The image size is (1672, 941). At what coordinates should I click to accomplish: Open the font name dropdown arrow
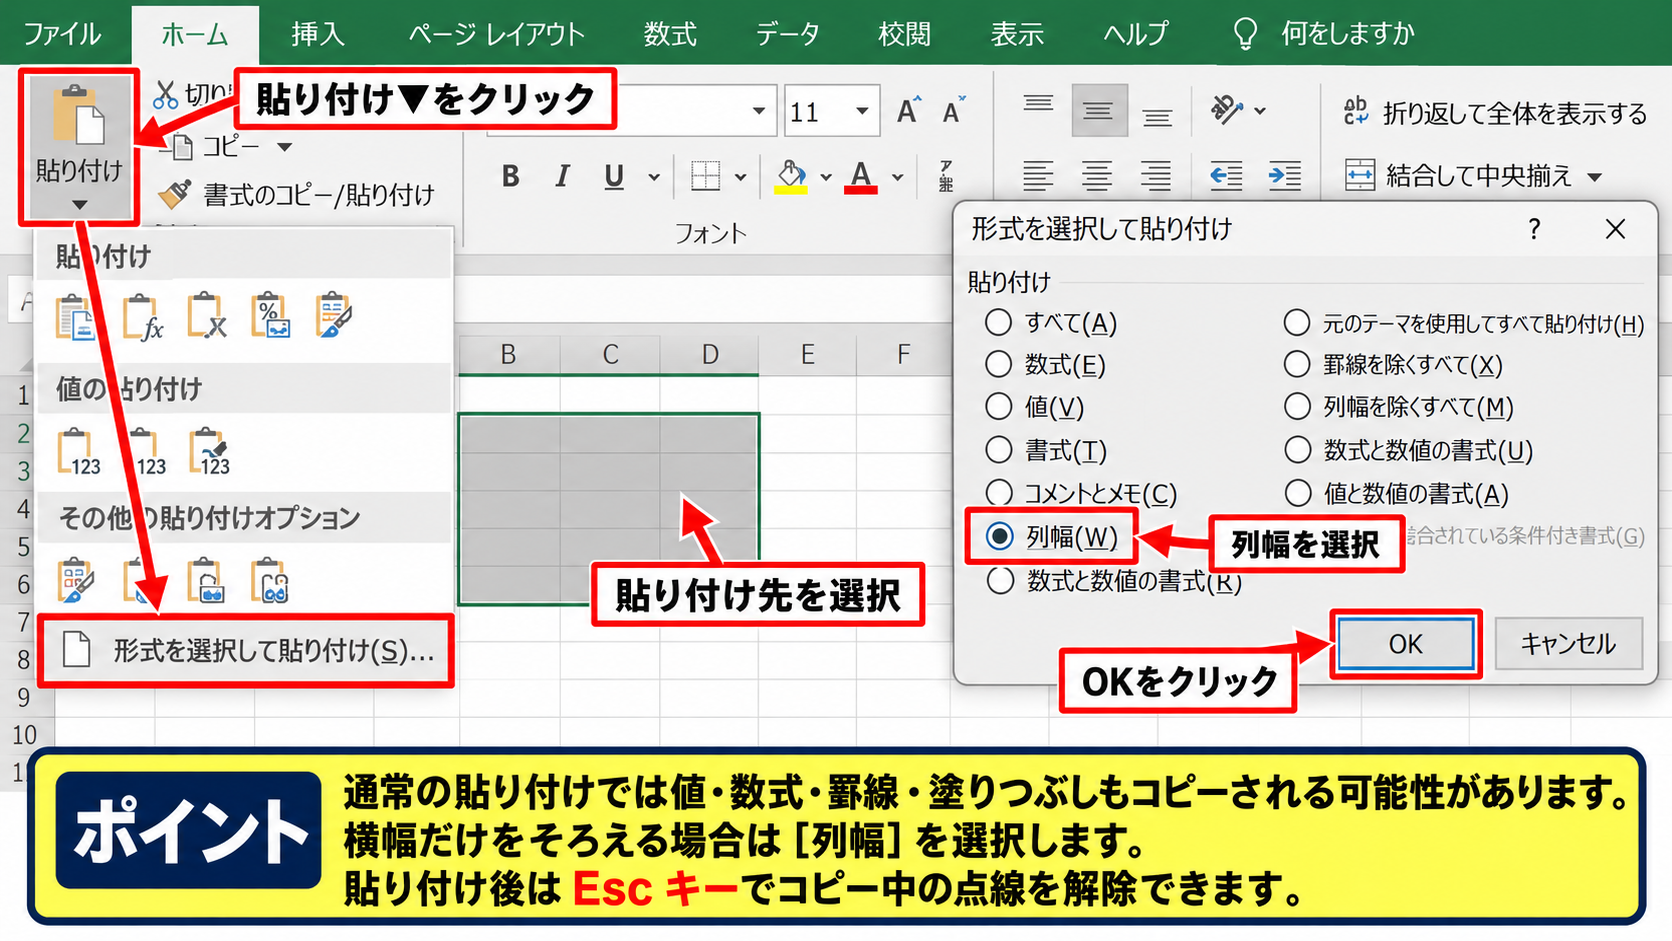tap(758, 111)
